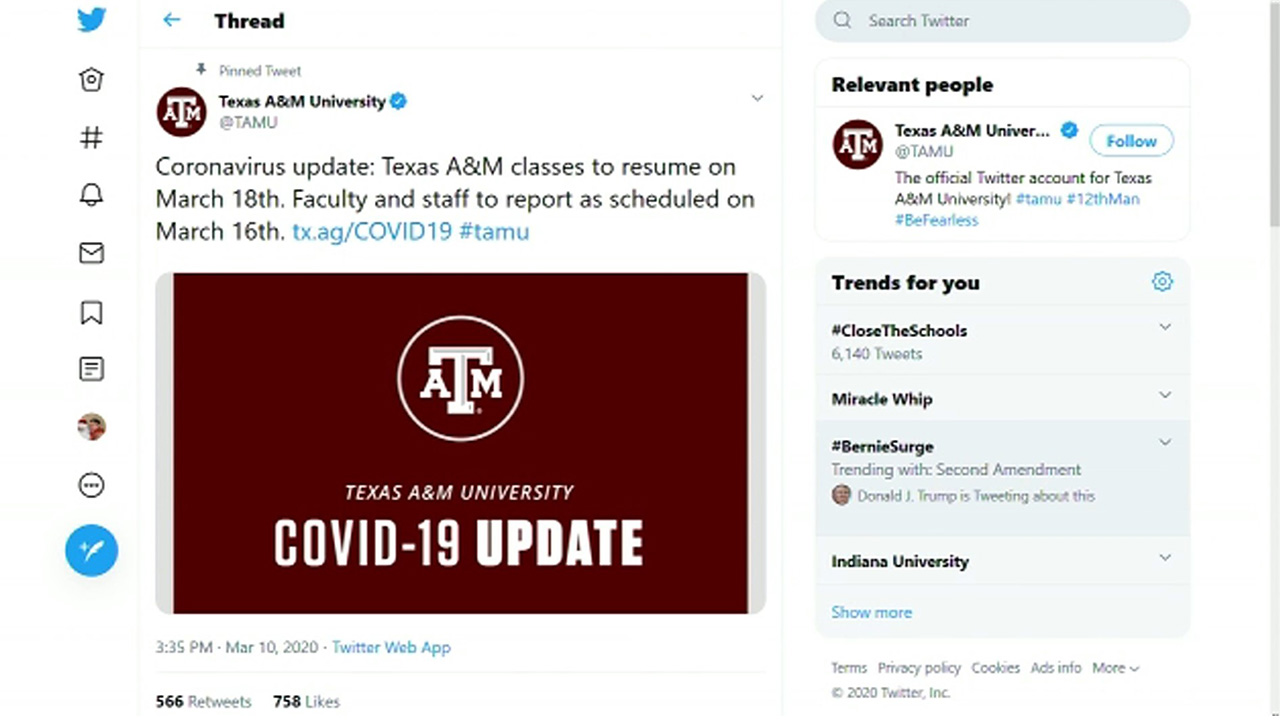Image resolution: width=1280 pixels, height=720 pixels.
Task: Open Bookmarks icon in sidebar
Action: tap(91, 312)
